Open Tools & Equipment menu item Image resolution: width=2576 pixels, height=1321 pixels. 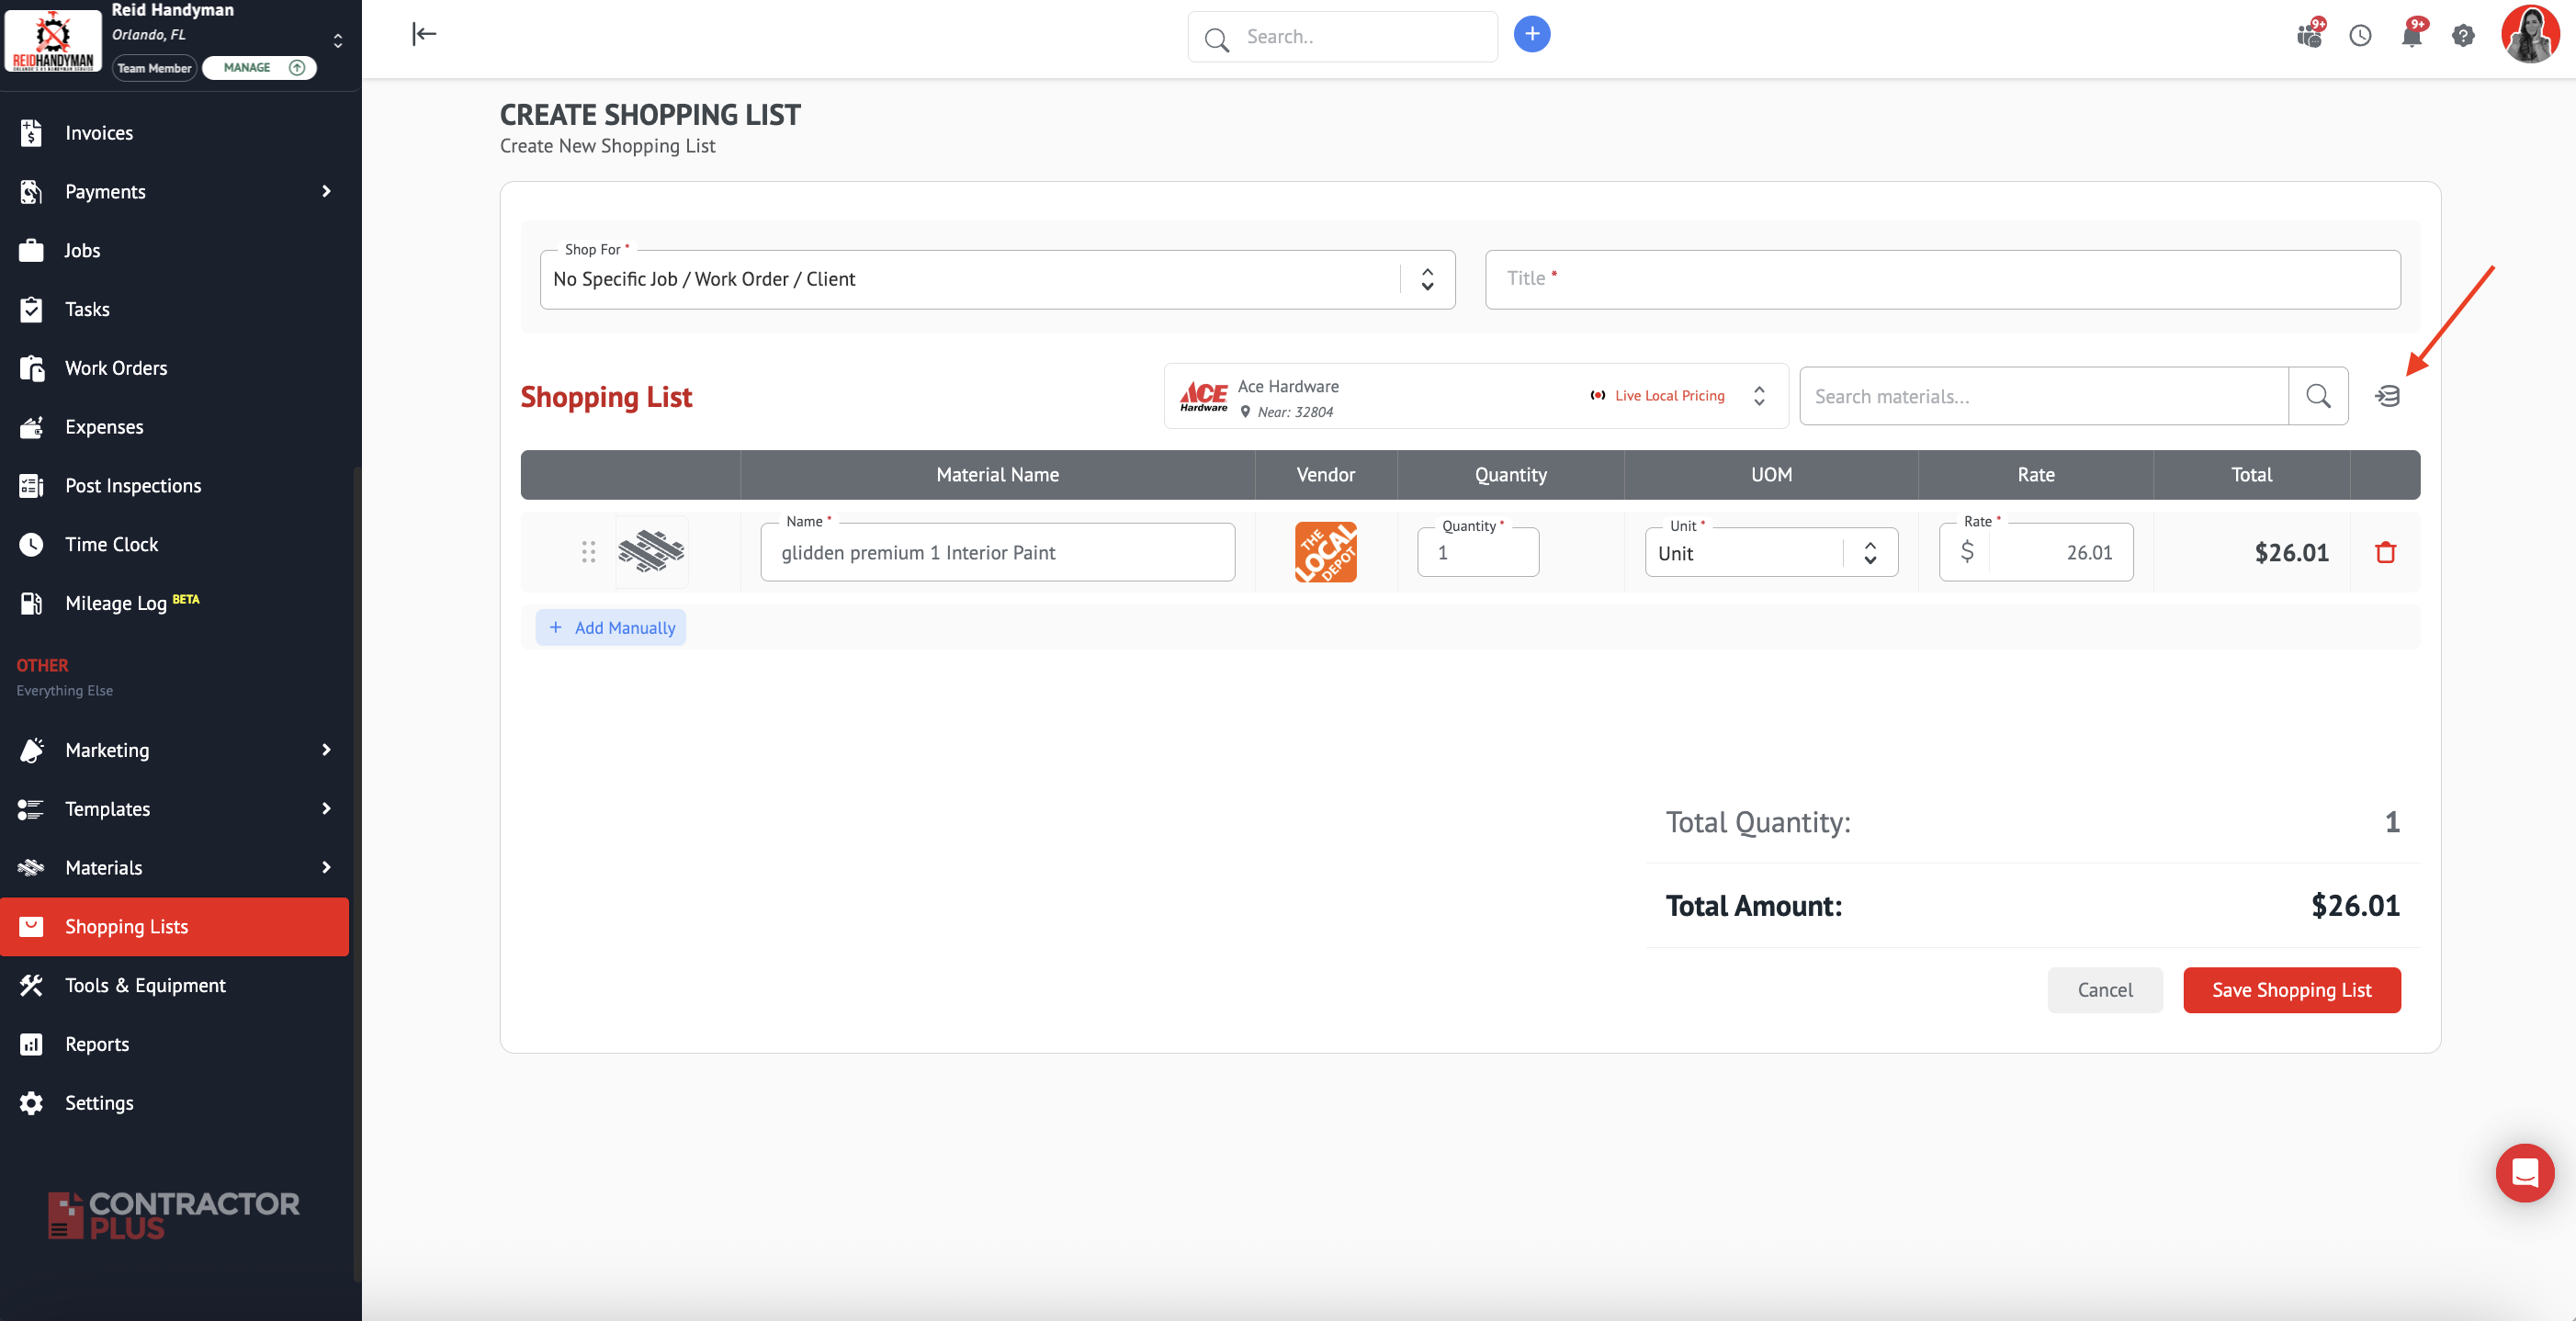[145, 985]
